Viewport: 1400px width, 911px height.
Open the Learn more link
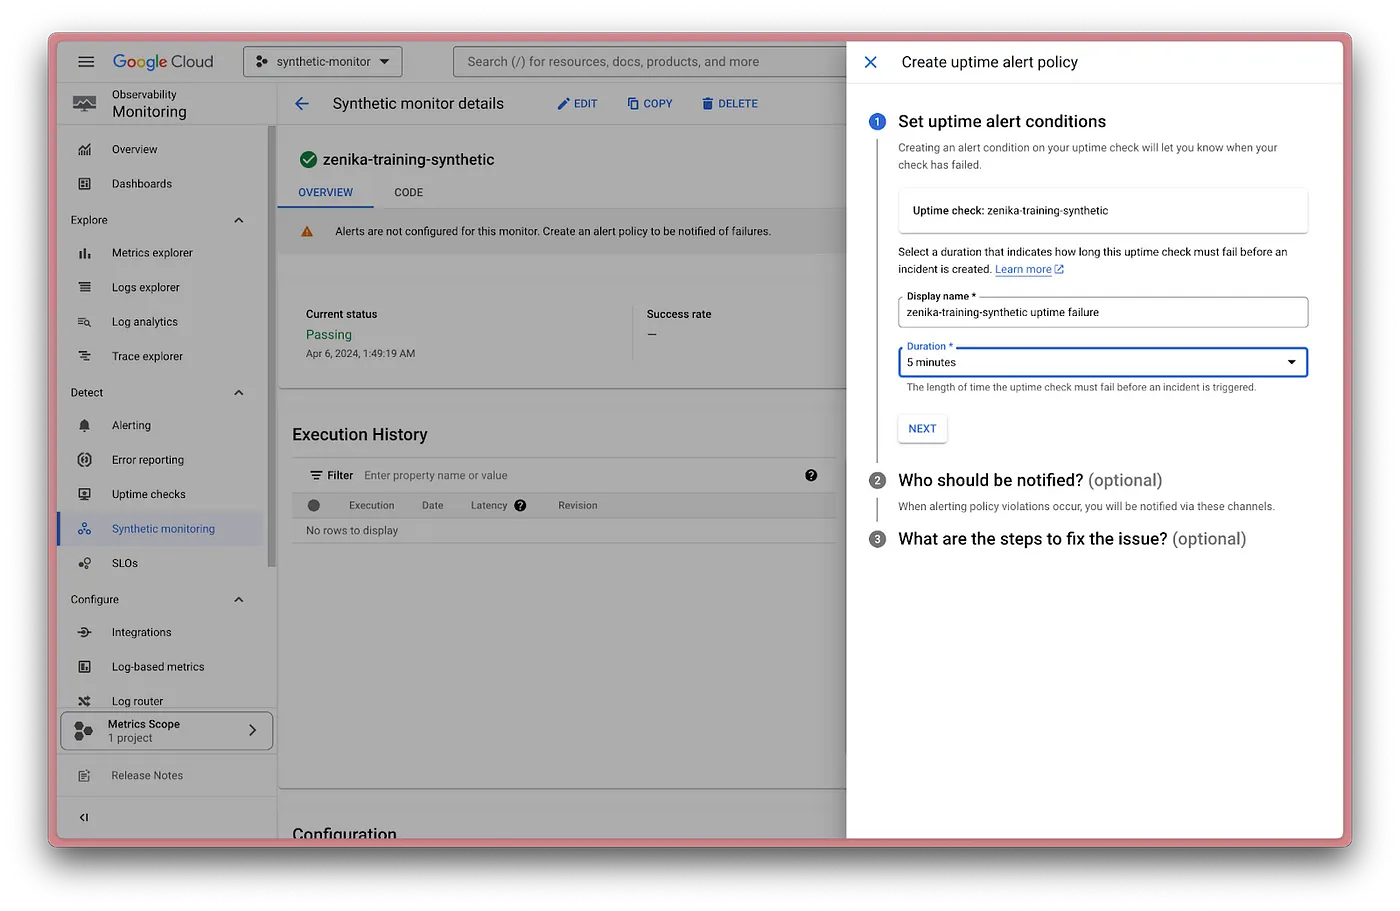pyautogui.click(x=1023, y=270)
